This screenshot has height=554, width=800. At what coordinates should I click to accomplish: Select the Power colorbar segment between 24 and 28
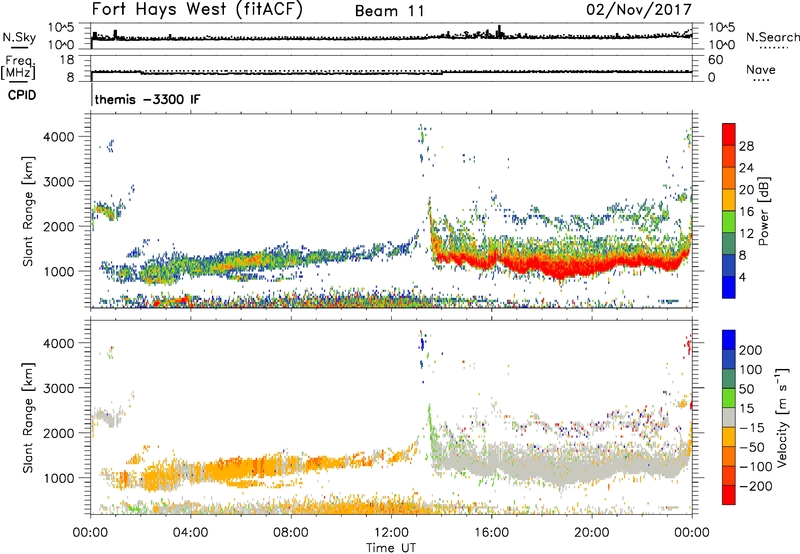[x=729, y=156]
